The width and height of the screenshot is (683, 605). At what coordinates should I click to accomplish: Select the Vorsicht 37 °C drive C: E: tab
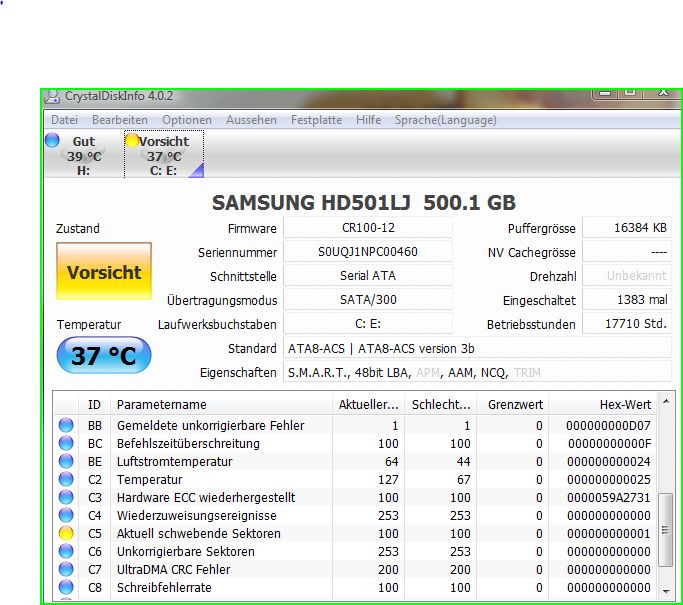[164, 155]
